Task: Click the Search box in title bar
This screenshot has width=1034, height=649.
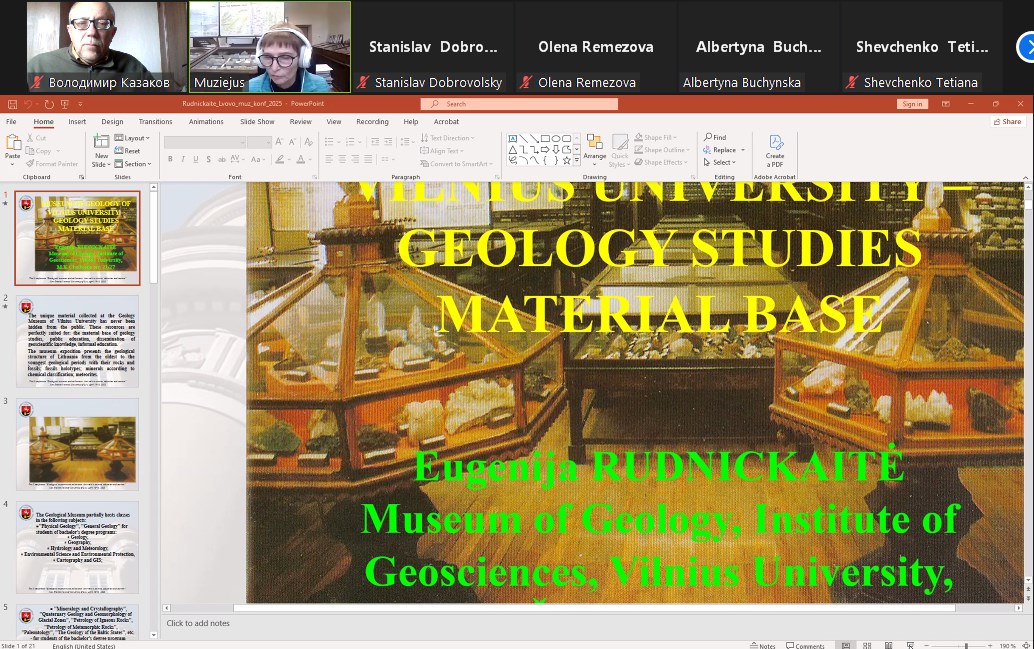Action: [x=520, y=104]
